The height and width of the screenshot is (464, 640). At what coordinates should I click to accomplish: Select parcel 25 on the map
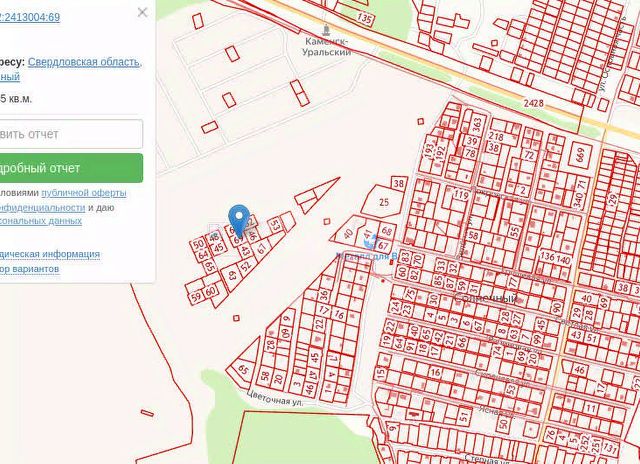383,202
